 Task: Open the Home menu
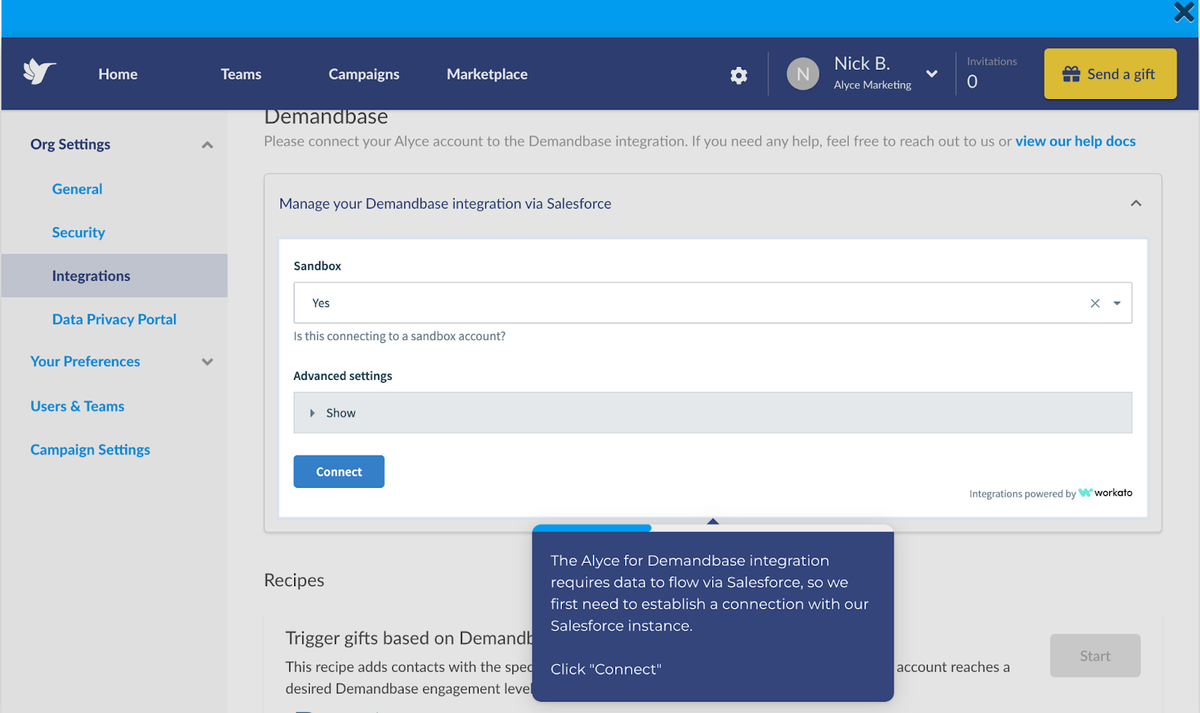click(x=118, y=74)
